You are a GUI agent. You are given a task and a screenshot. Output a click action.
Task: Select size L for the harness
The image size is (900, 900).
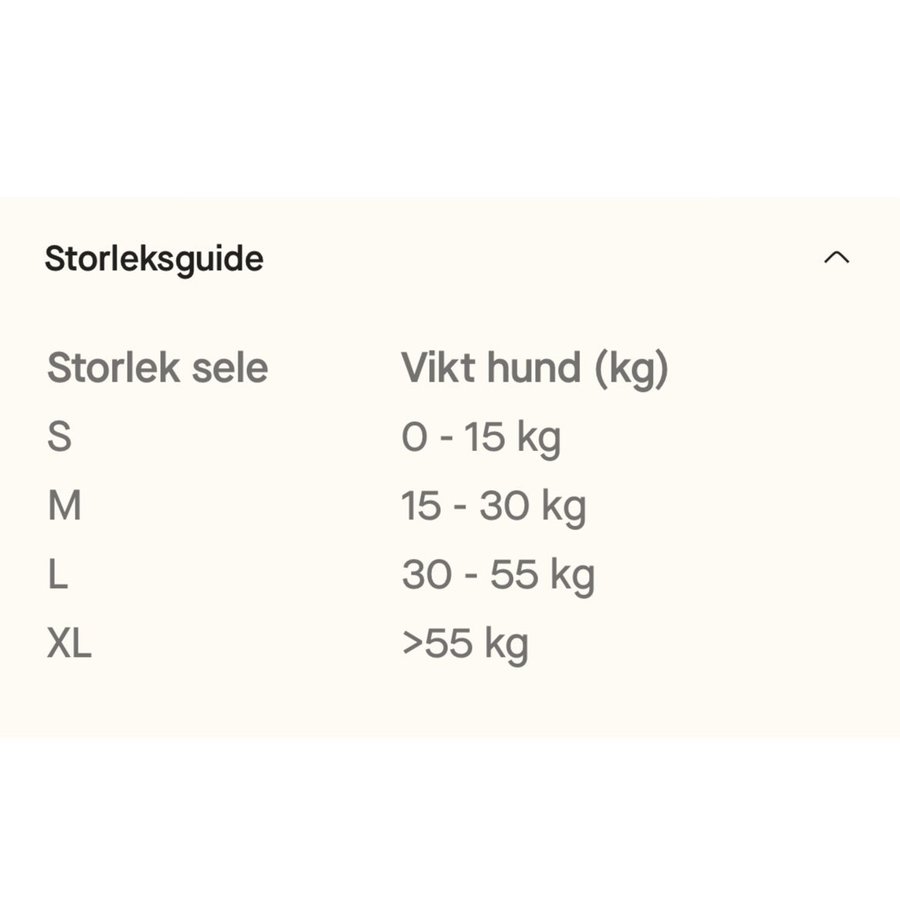[58, 575]
